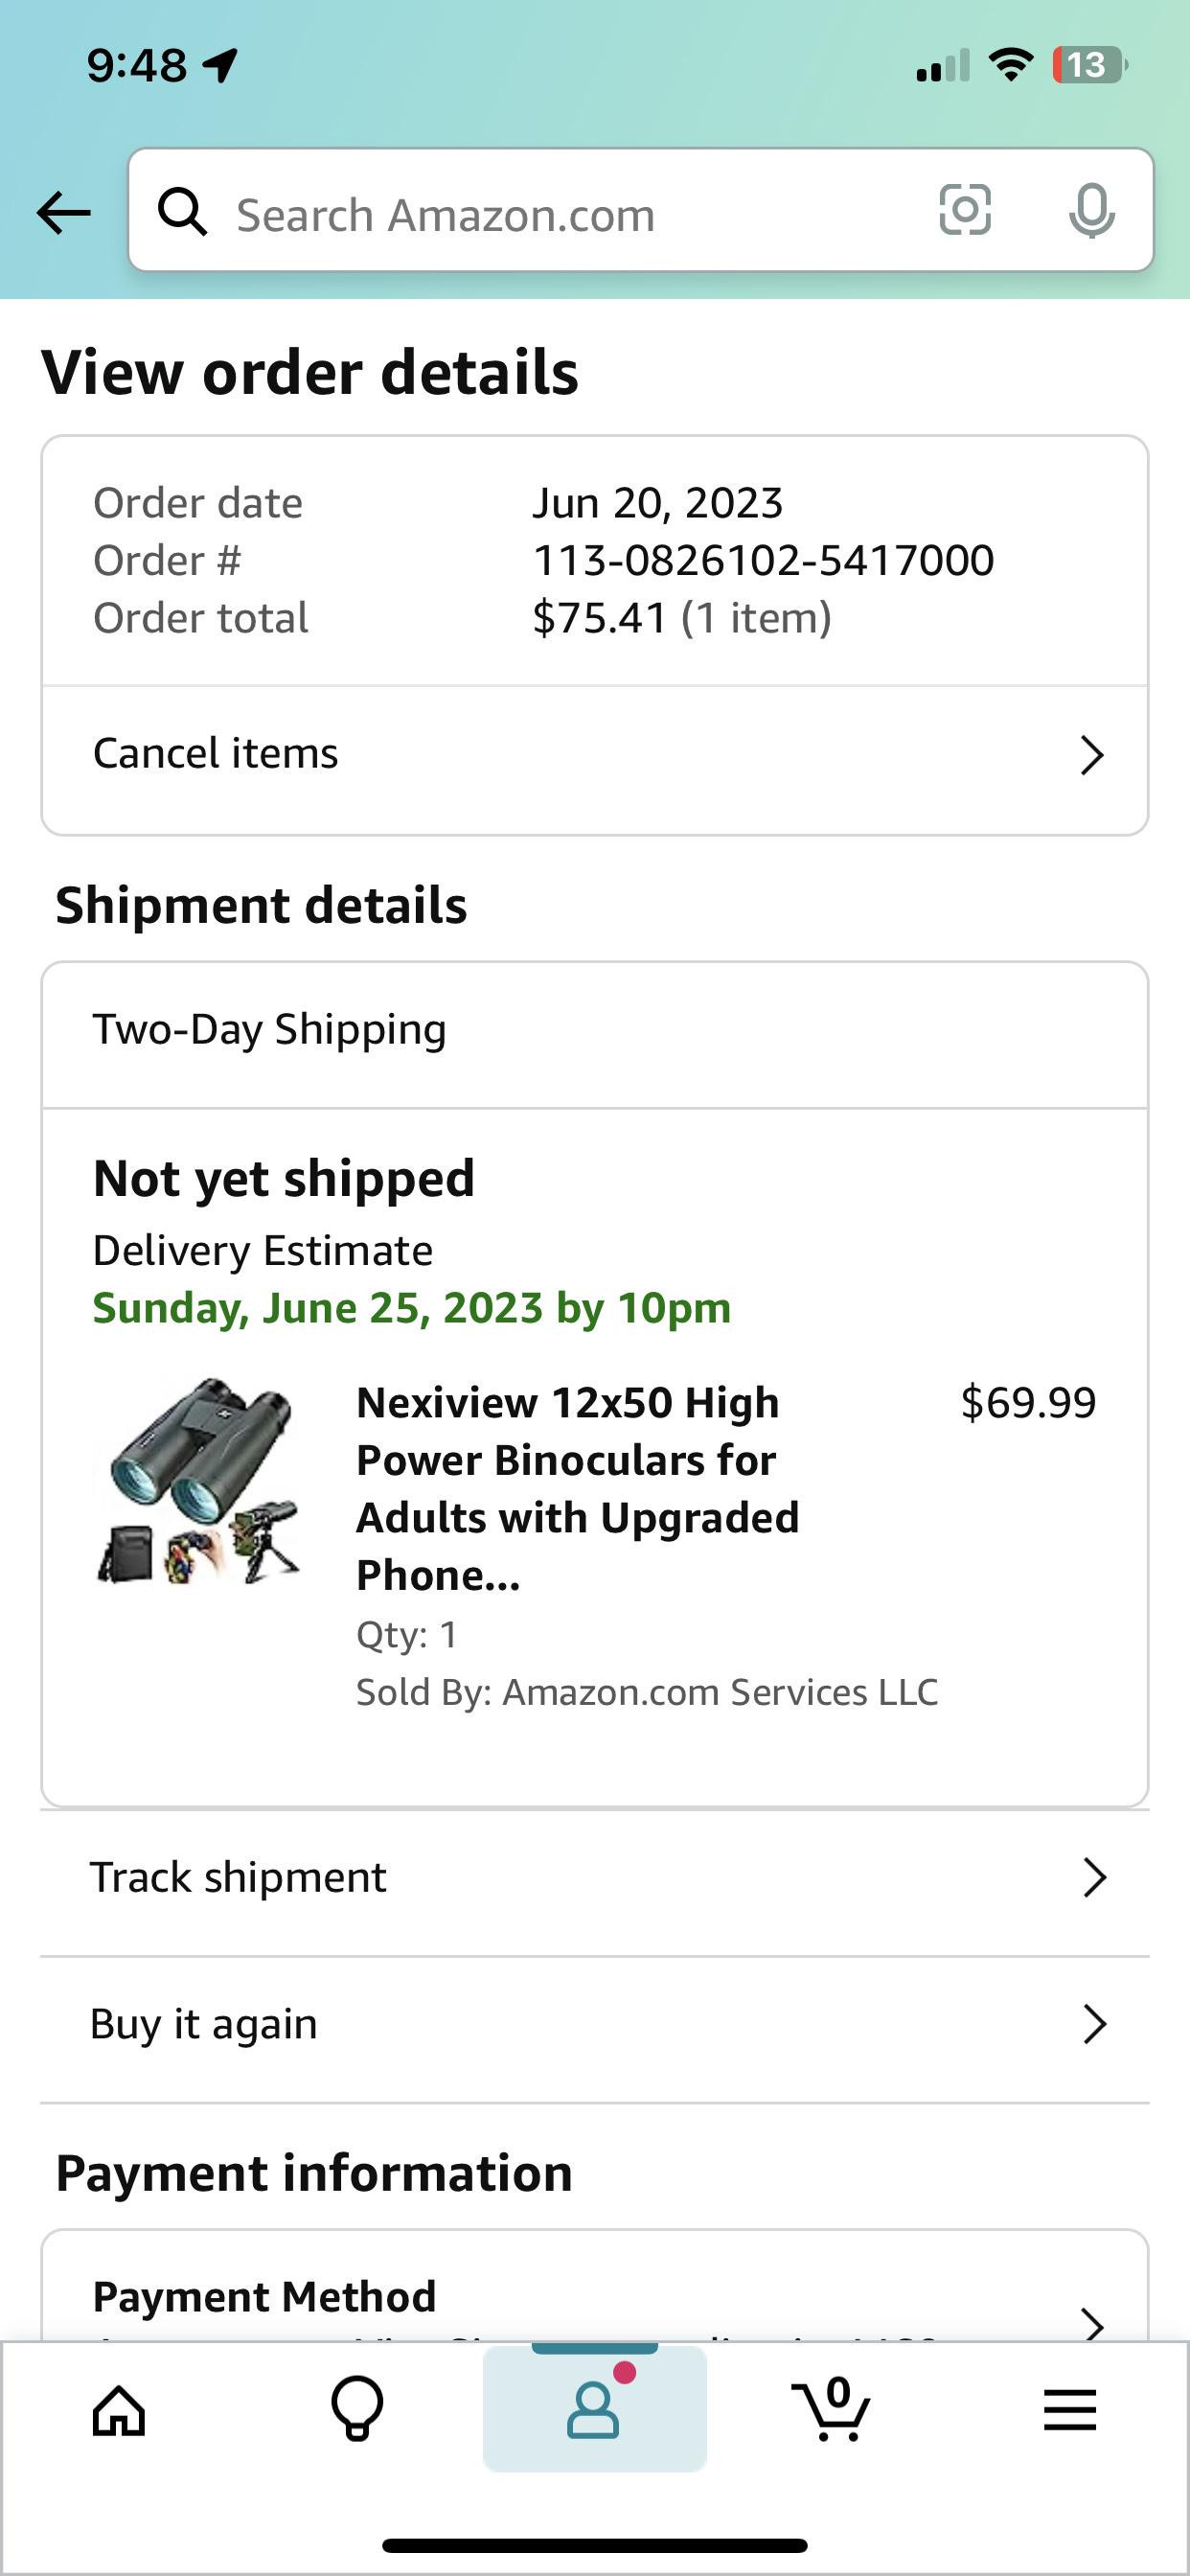
Task: Tap the search magnifier icon
Action: (182, 212)
